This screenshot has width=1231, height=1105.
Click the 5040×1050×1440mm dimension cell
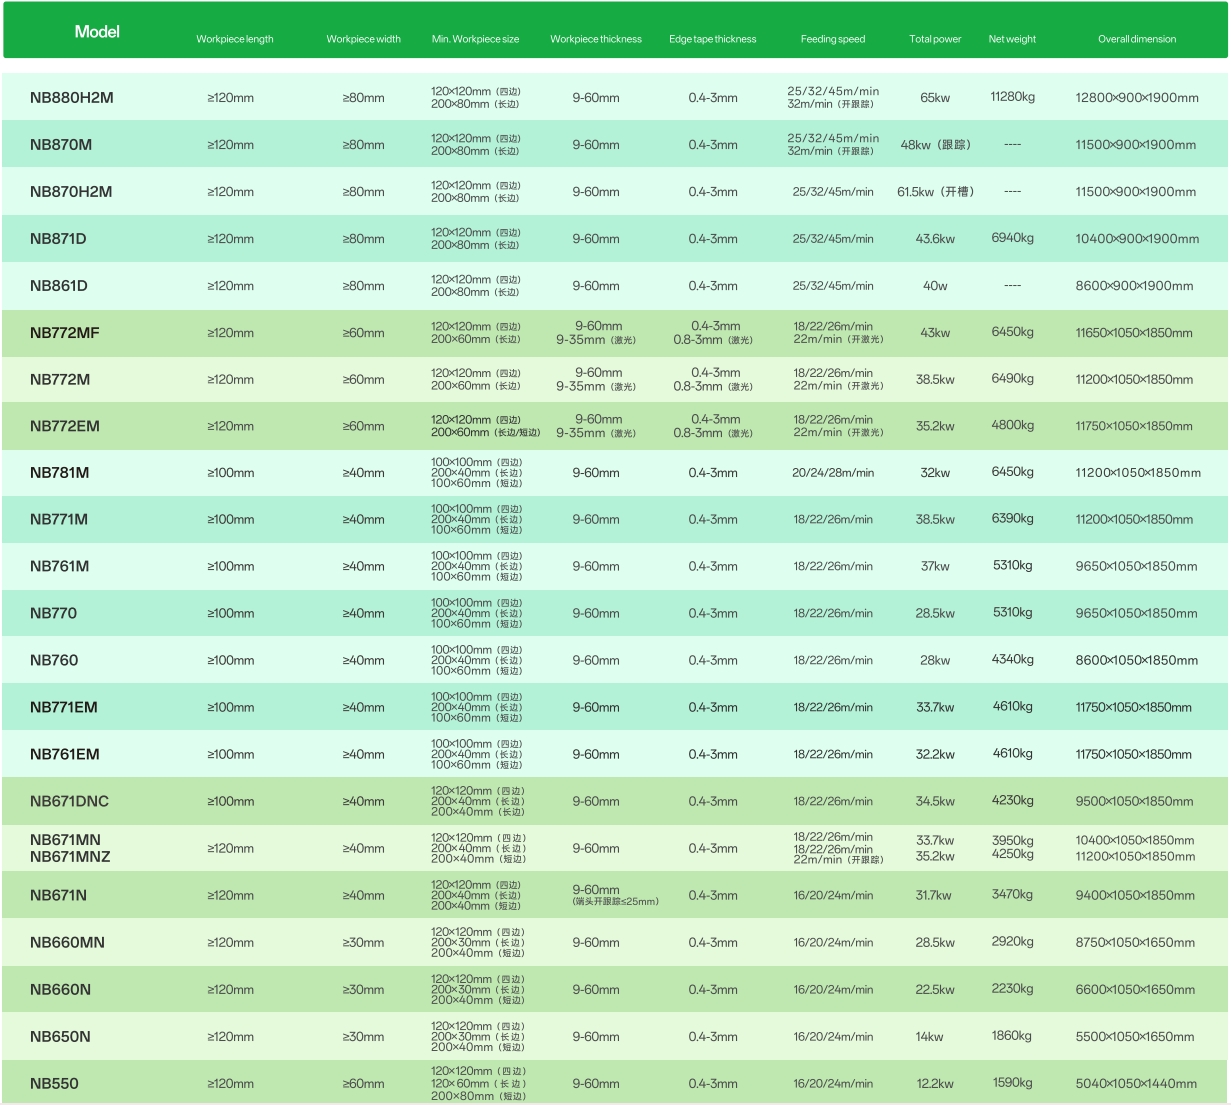(1136, 1084)
